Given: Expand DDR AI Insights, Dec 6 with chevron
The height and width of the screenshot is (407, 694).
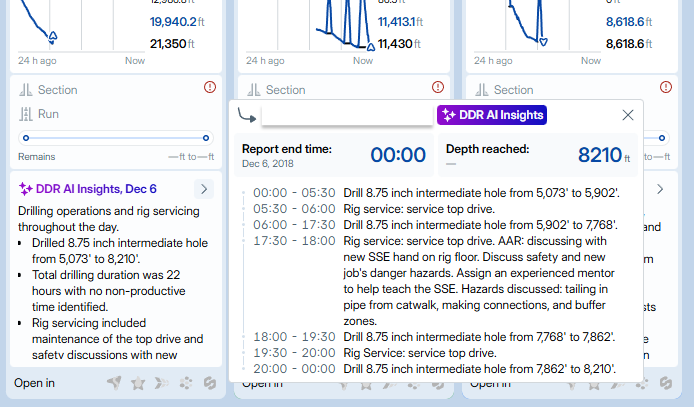Looking at the screenshot, I should tap(203, 188).
